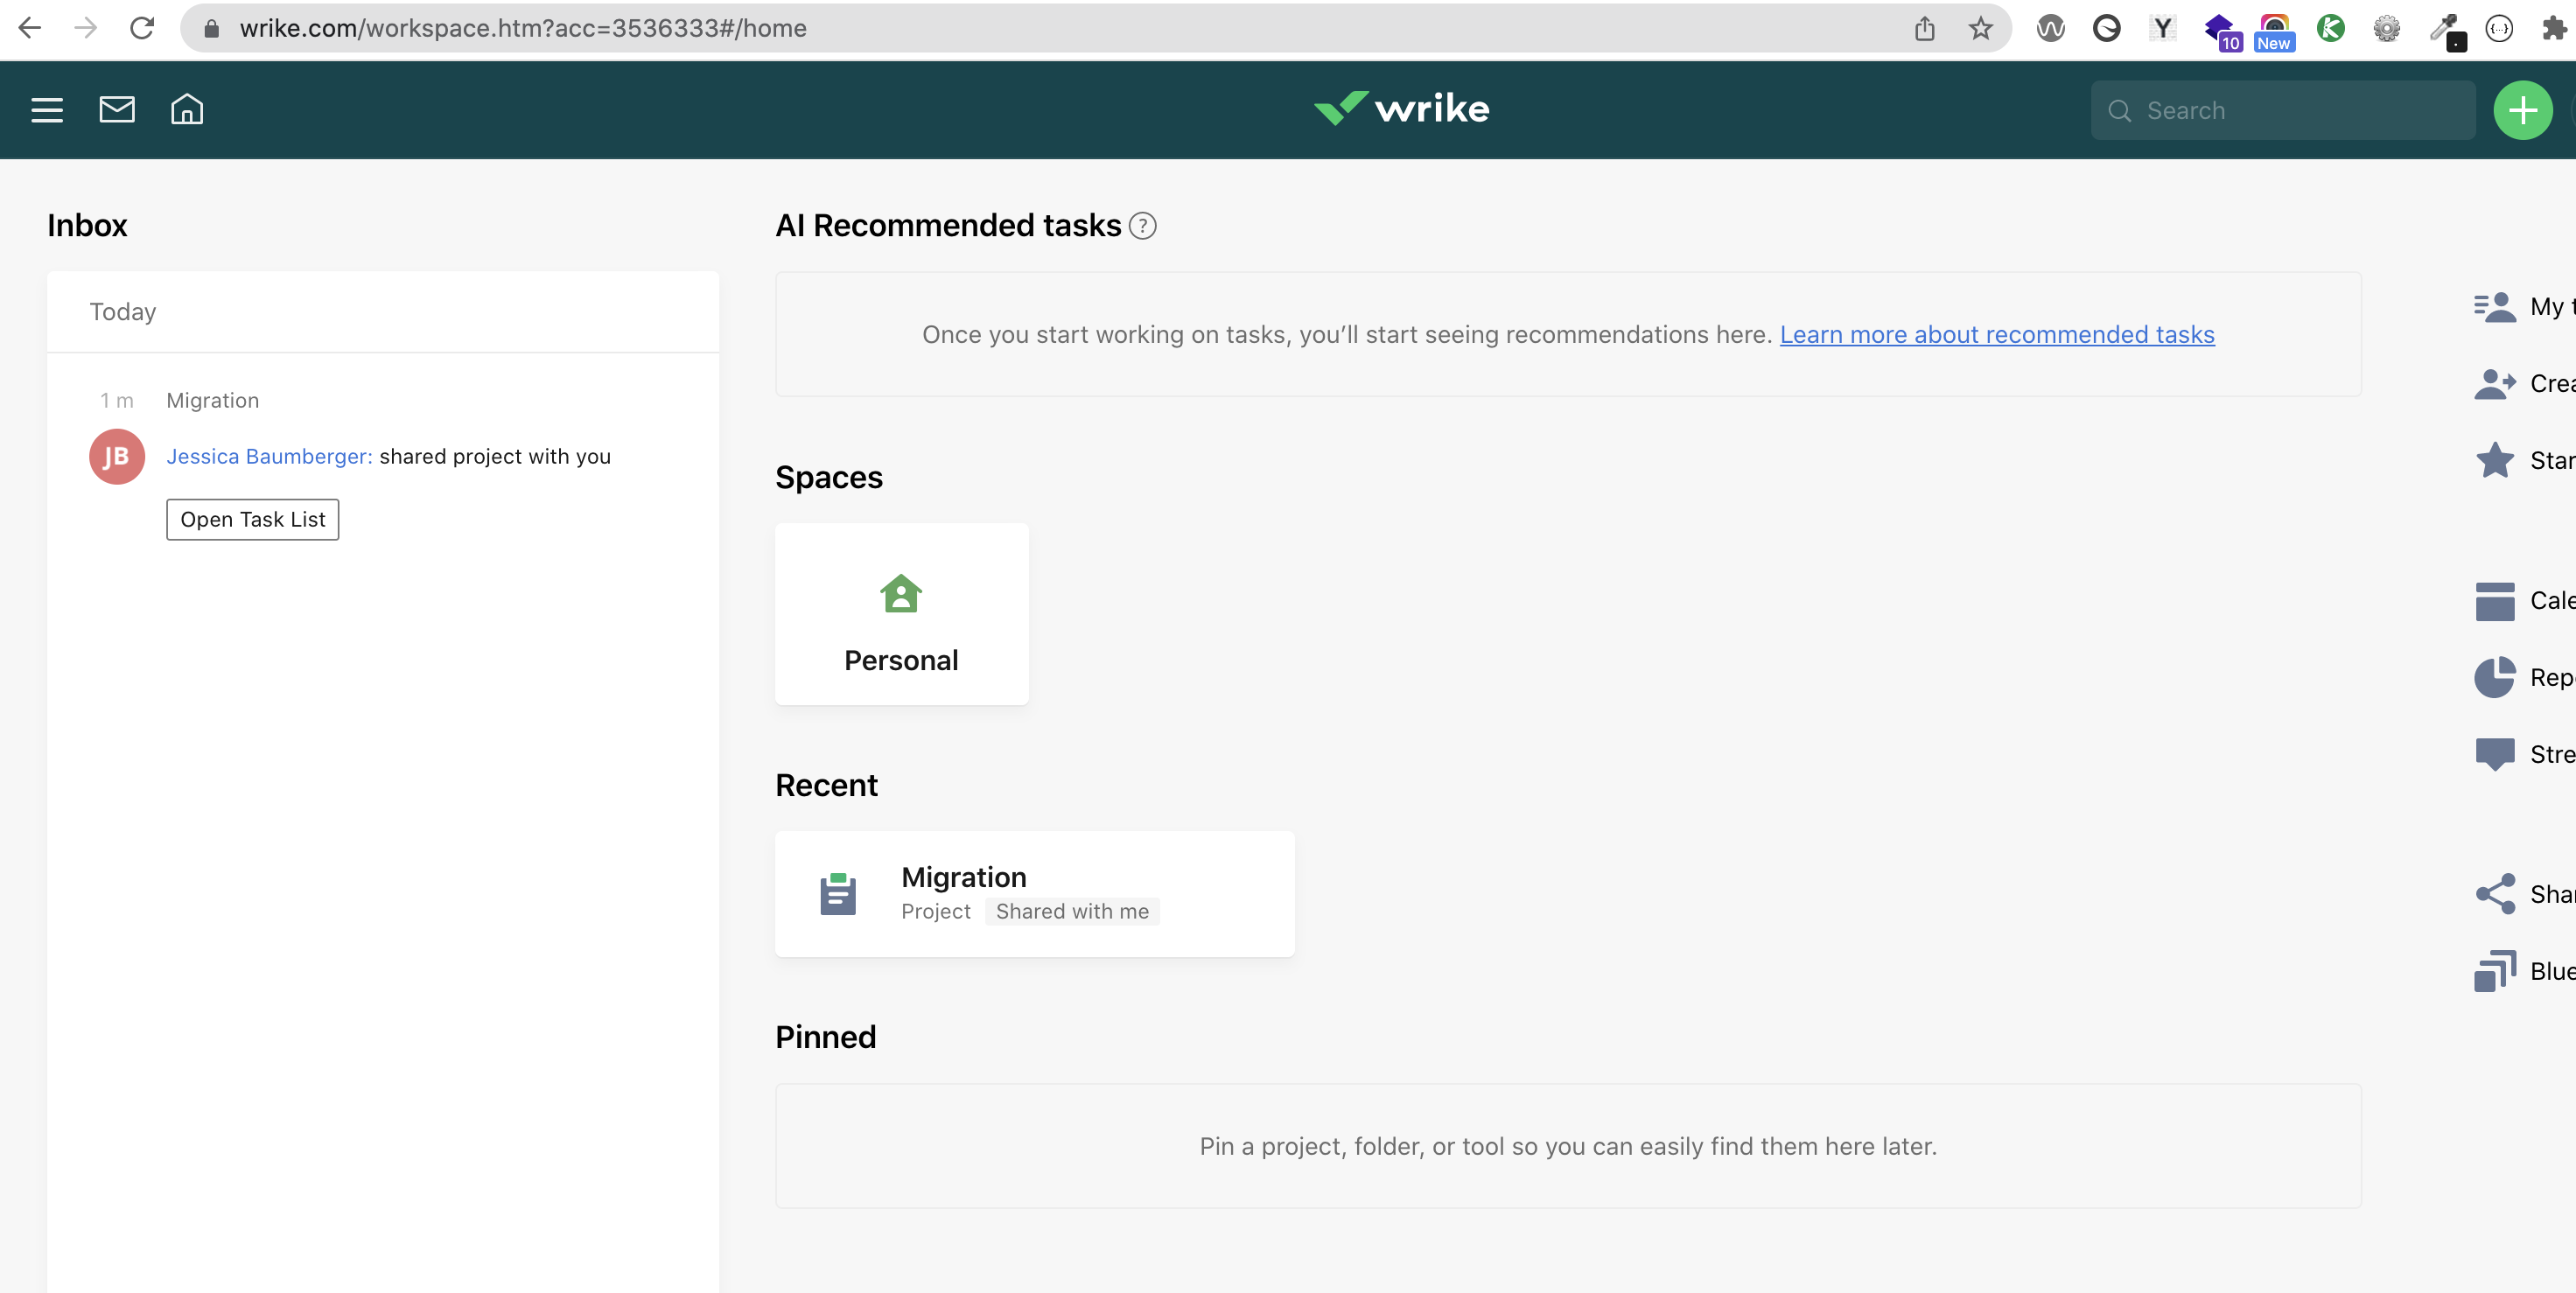Screen dimensions: 2576x1293
Task: Bookmark page with star icon
Action: [x=1981, y=28]
